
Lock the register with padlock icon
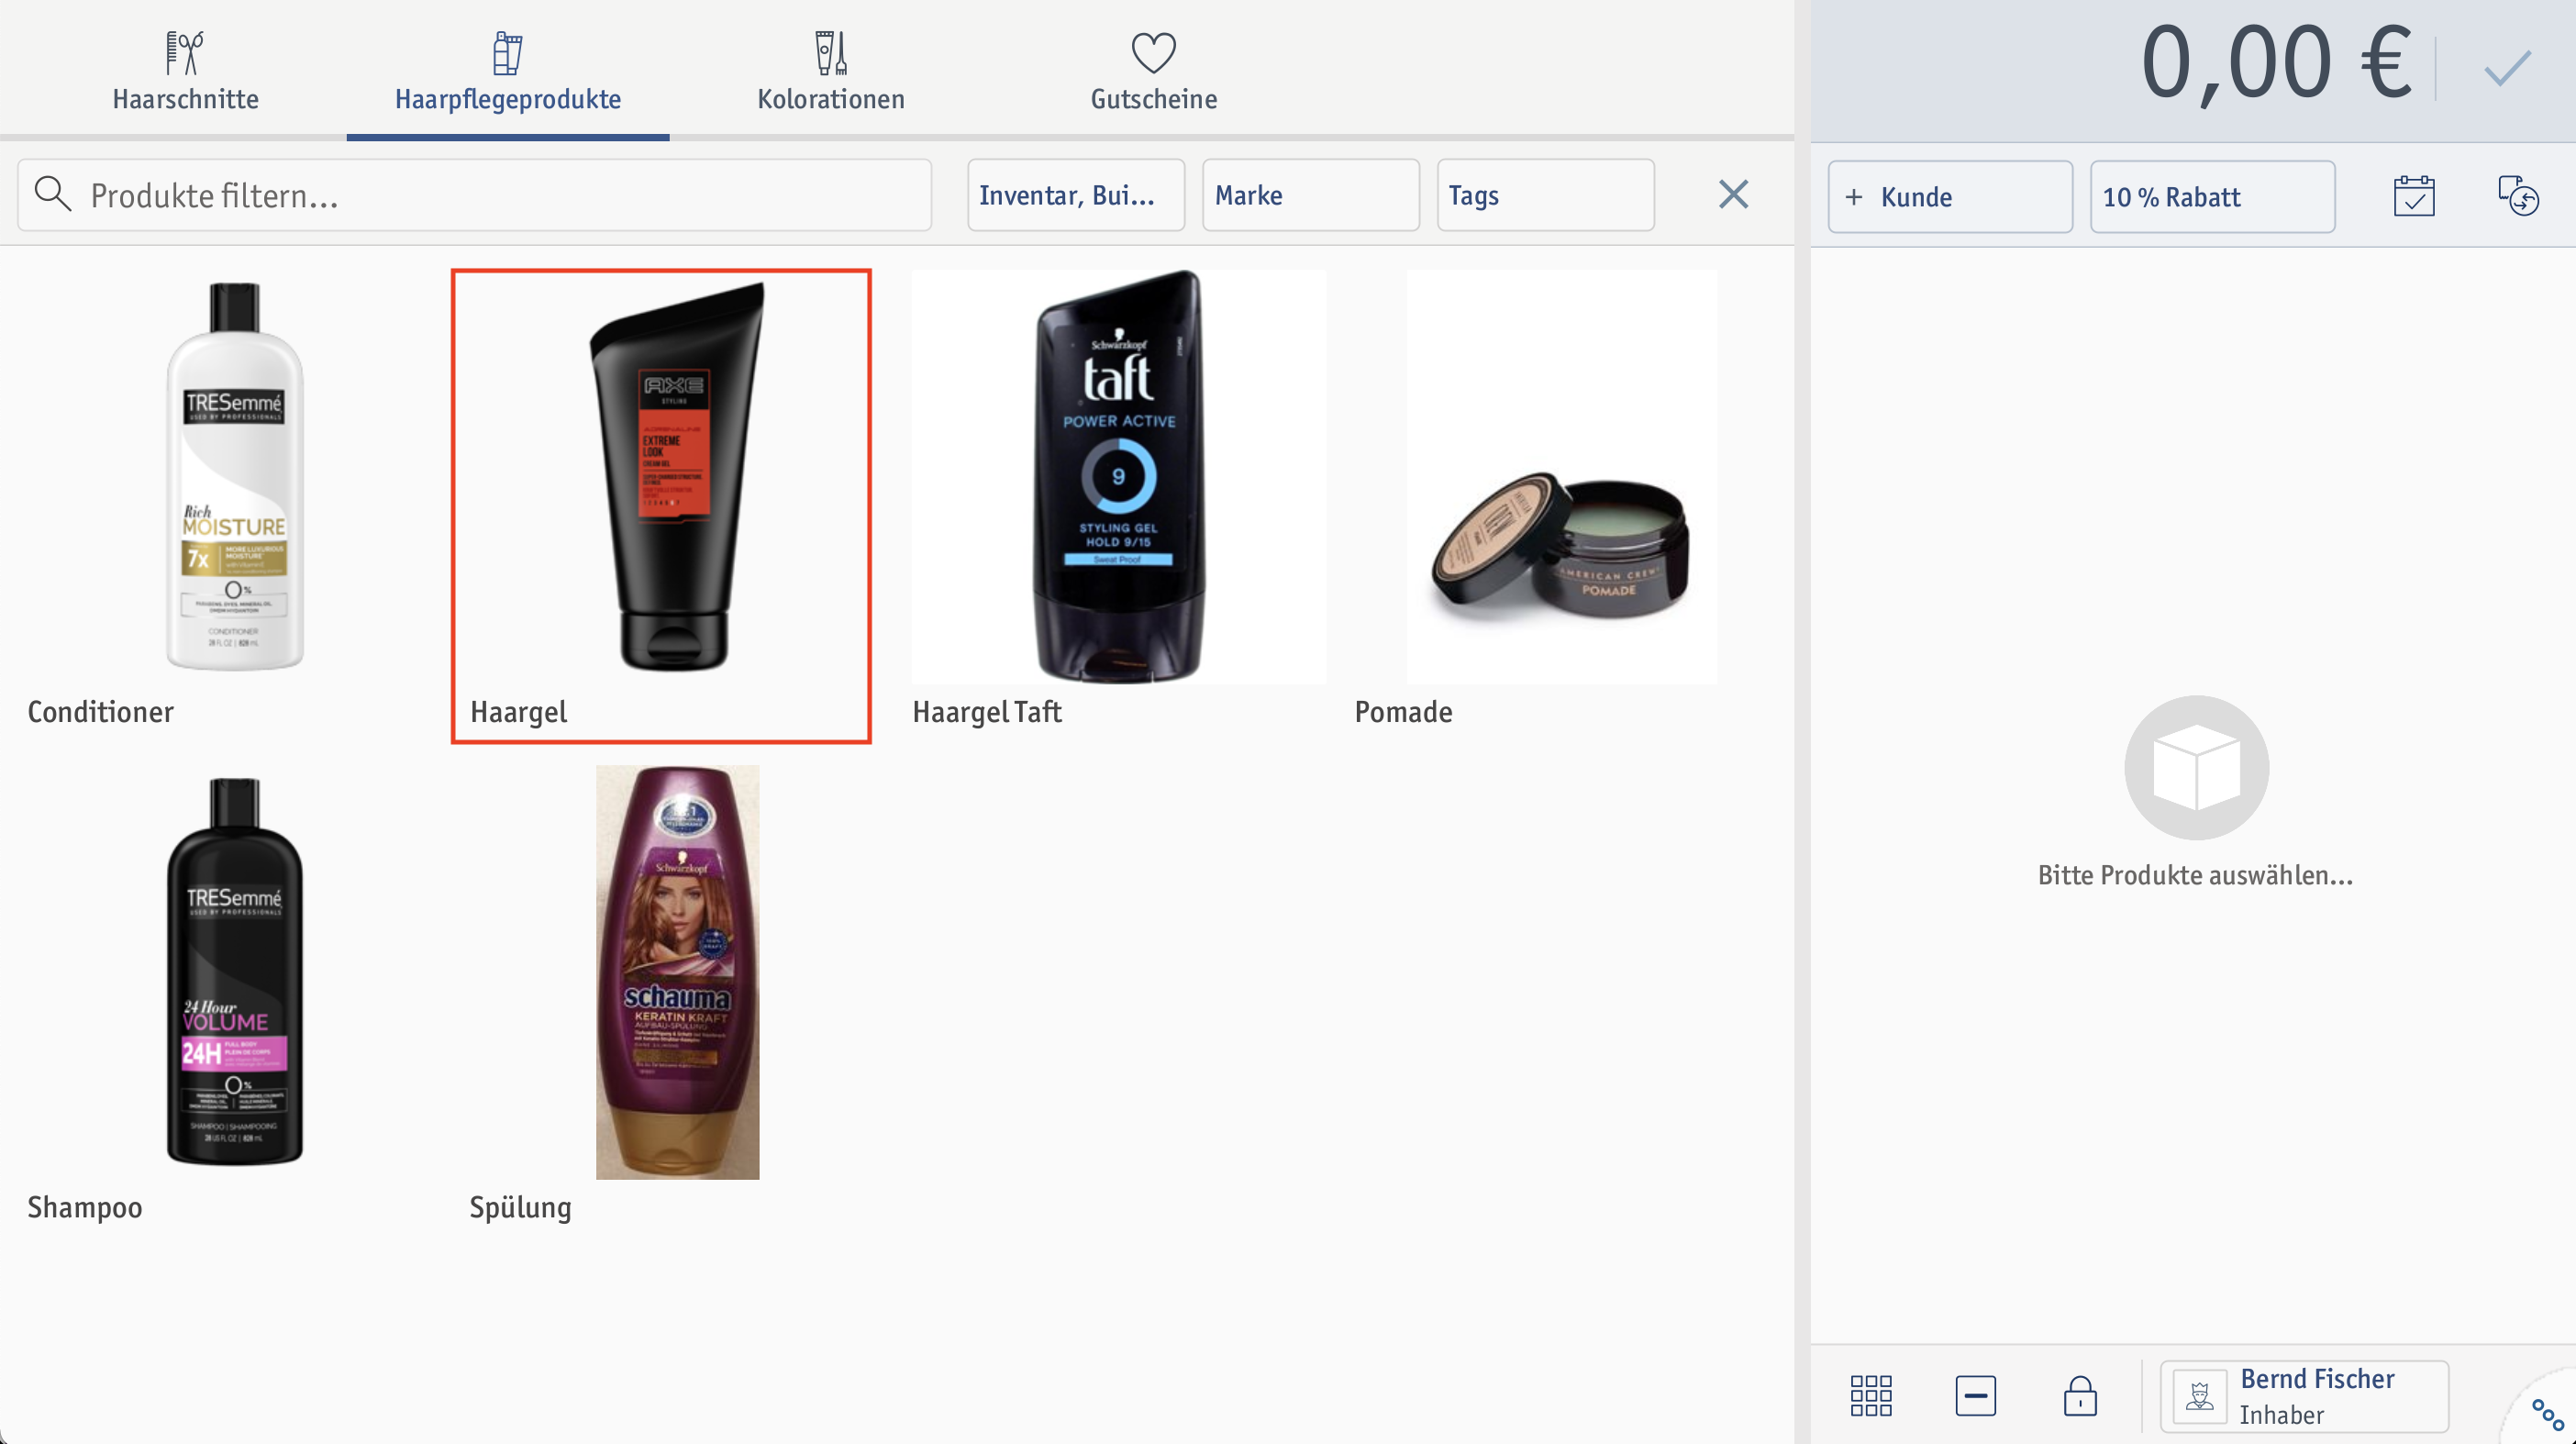click(x=2080, y=1395)
